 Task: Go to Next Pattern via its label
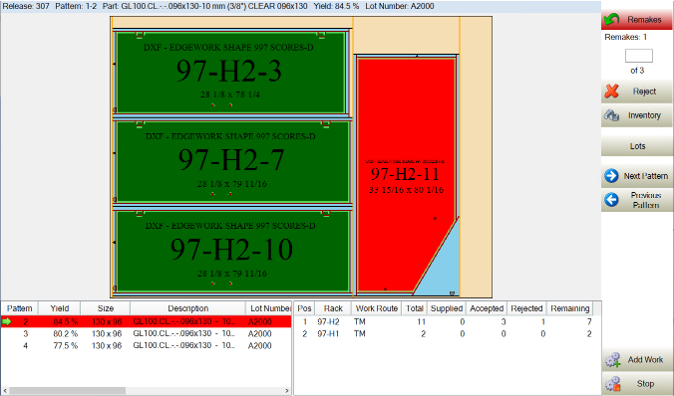tap(646, 176)
